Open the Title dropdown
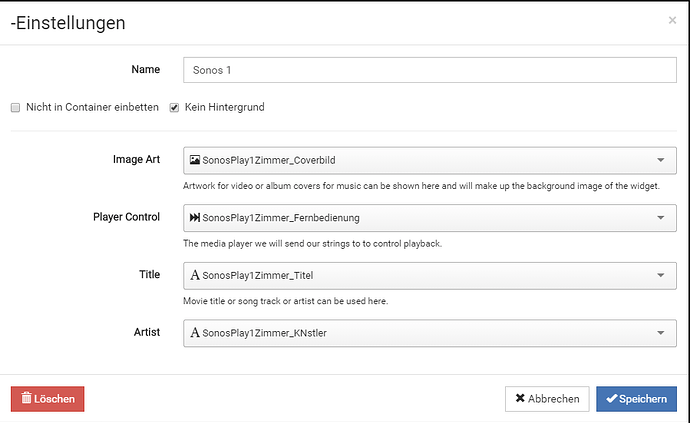690x423 pixels. [429, 276]
